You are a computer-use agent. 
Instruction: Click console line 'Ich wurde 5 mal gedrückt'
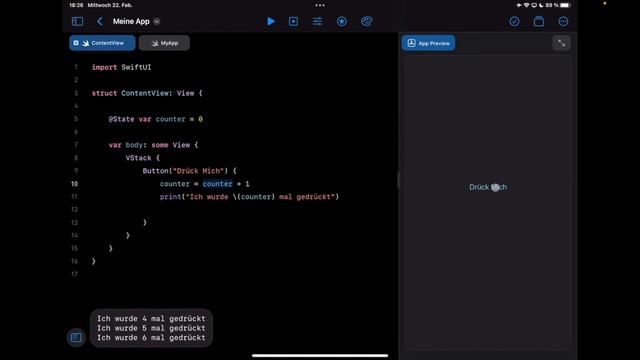click(x=151, y=328)
